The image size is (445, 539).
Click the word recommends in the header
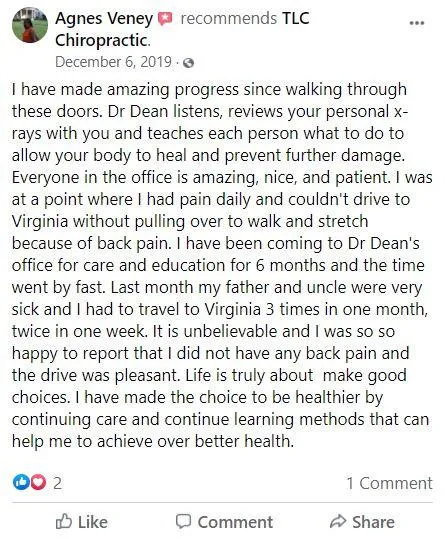229,18
